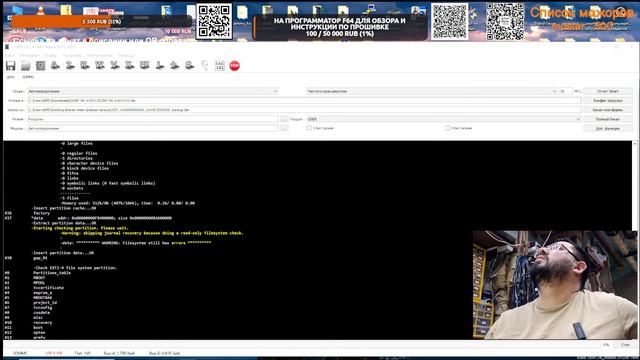Viewport: 640px width, 360px height.
Task: Click the toolbar icon marked with R
Action: (85, 65)
